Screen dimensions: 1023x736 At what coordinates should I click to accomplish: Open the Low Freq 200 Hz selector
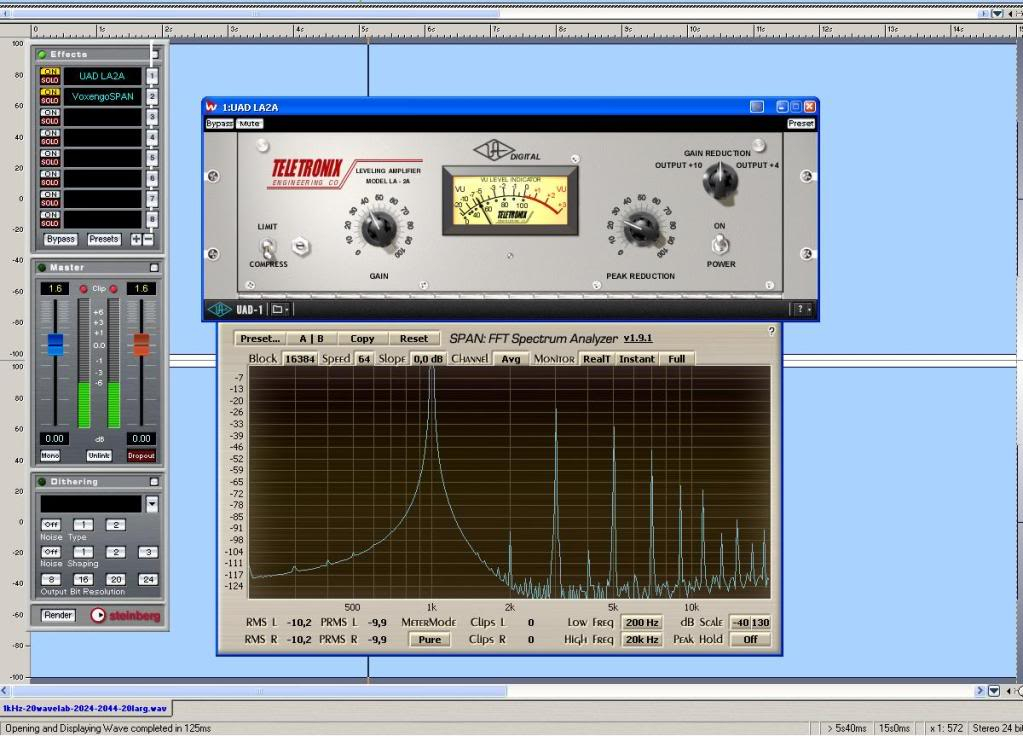point(642,623)
